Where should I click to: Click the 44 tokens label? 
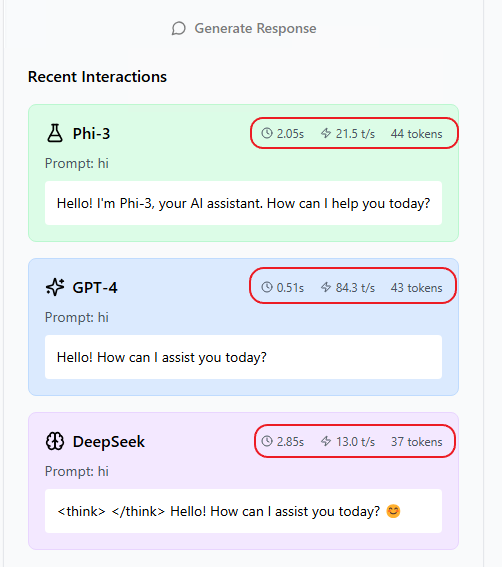click(416, 134)
